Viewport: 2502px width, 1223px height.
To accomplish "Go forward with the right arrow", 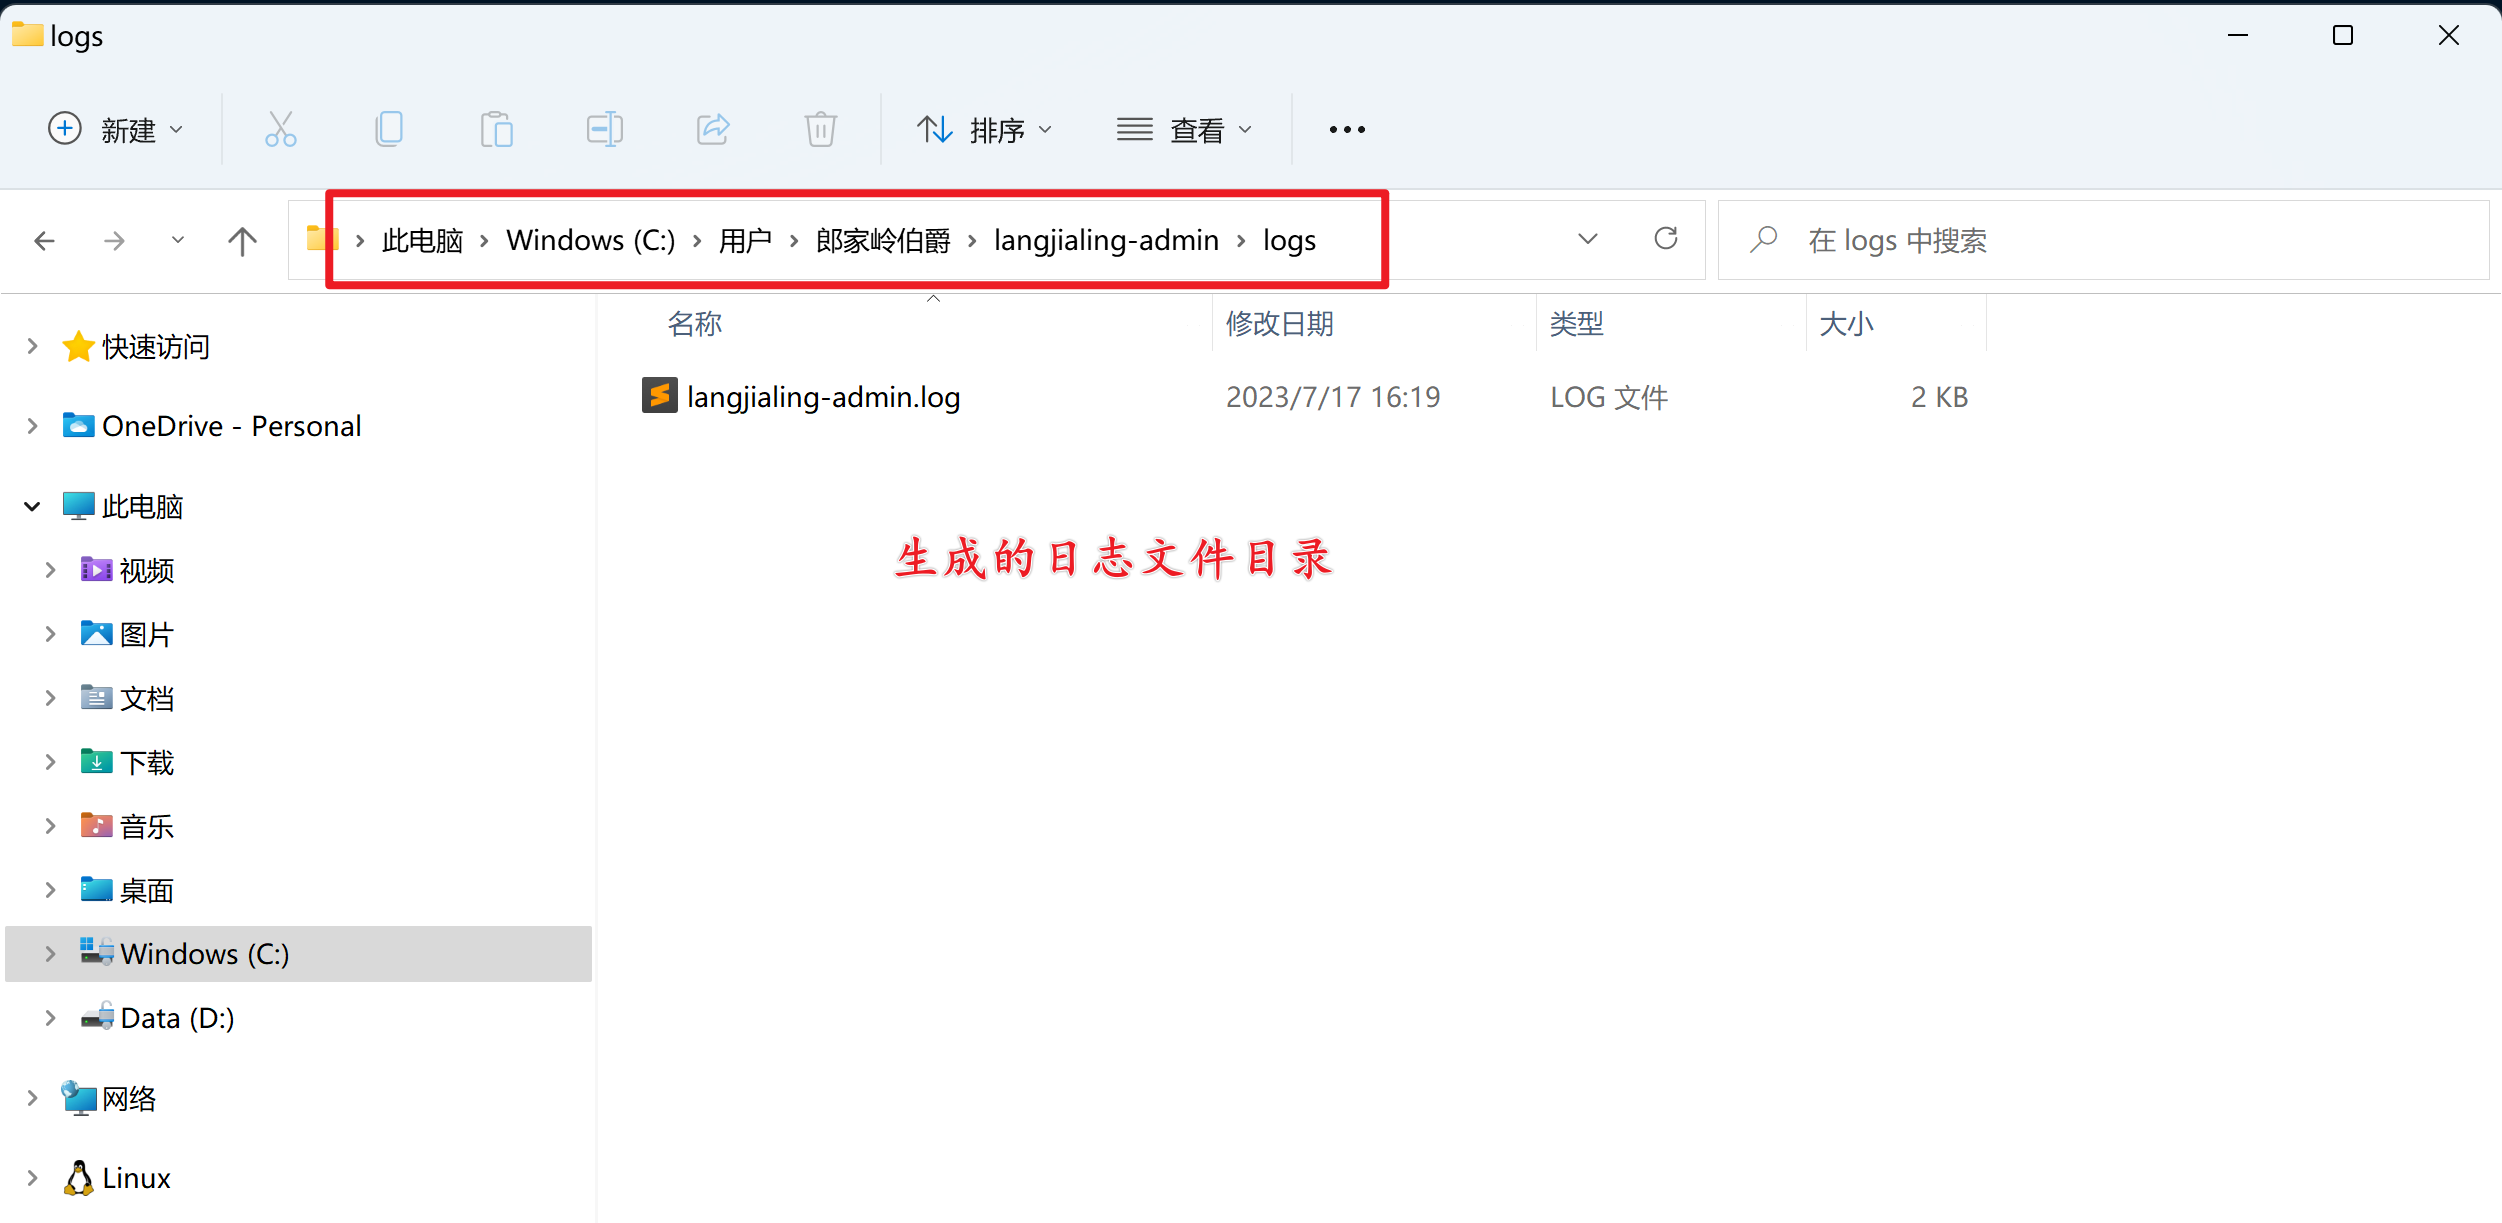I will pos(114,241).
